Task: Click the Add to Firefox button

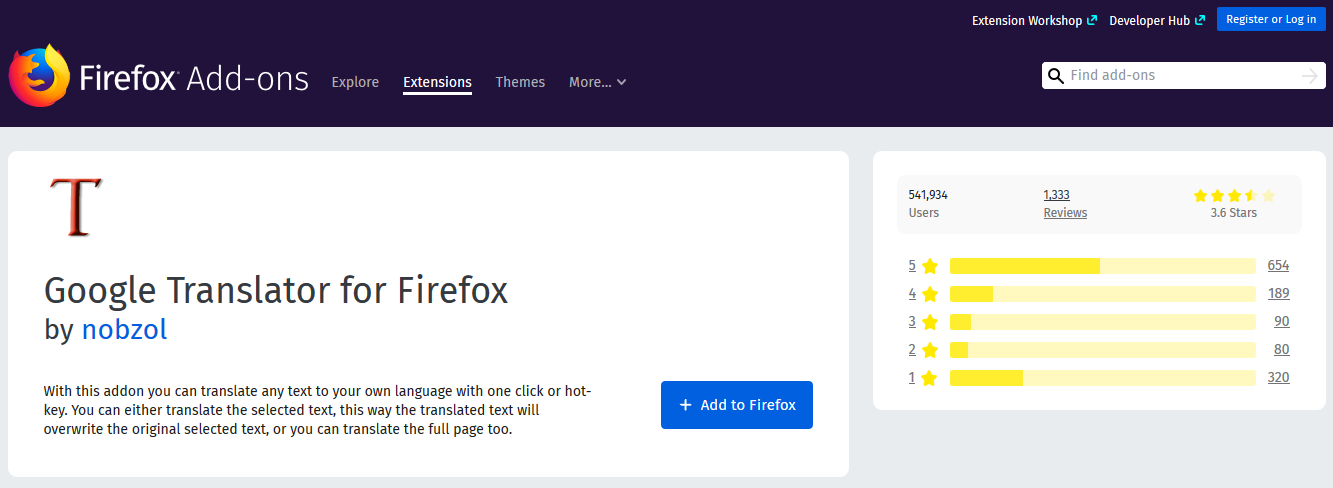Action: coord(737,405)
